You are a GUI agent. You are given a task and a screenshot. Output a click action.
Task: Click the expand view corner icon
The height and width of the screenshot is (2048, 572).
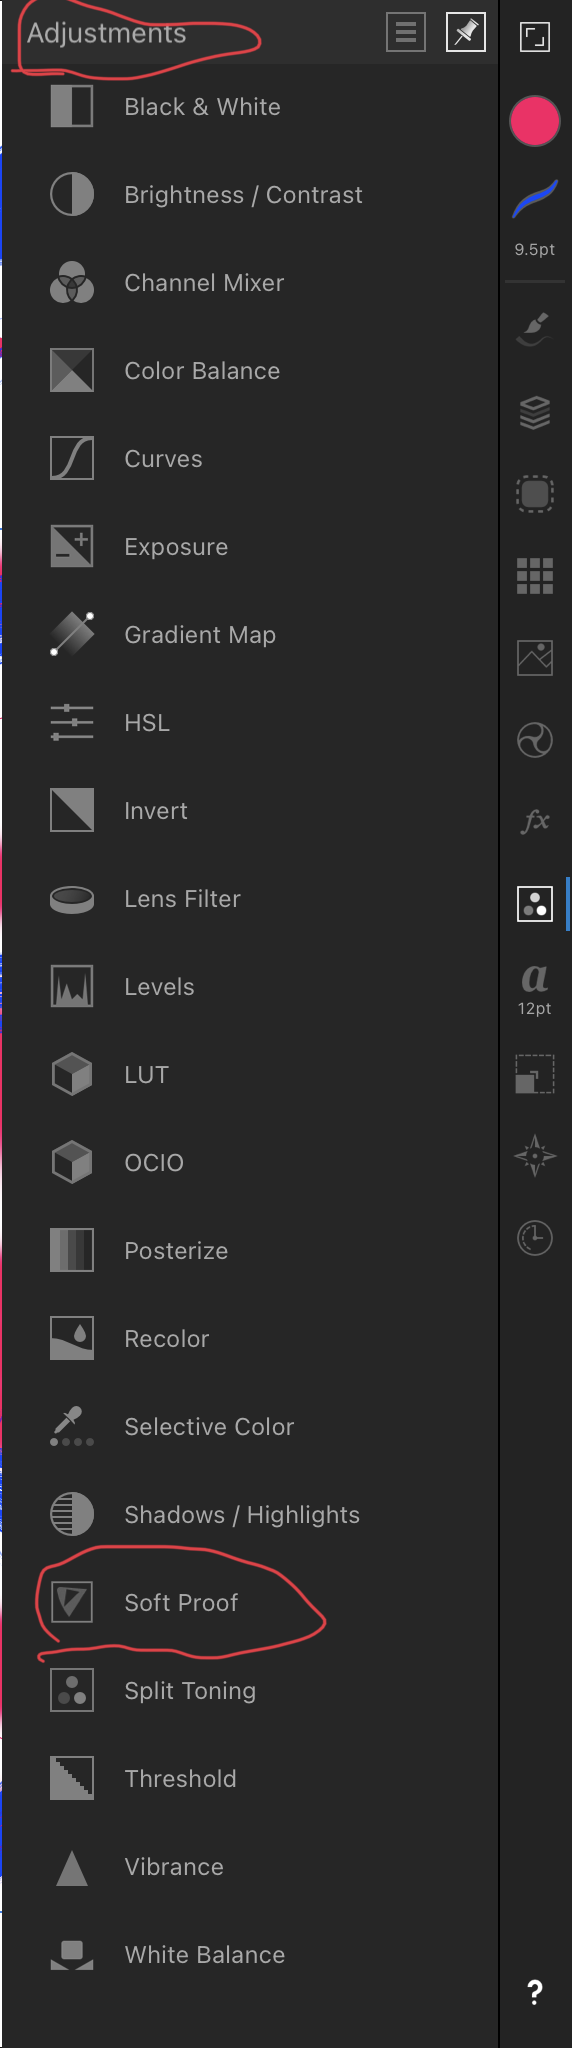pyautogui.click(x=535, y=37)
